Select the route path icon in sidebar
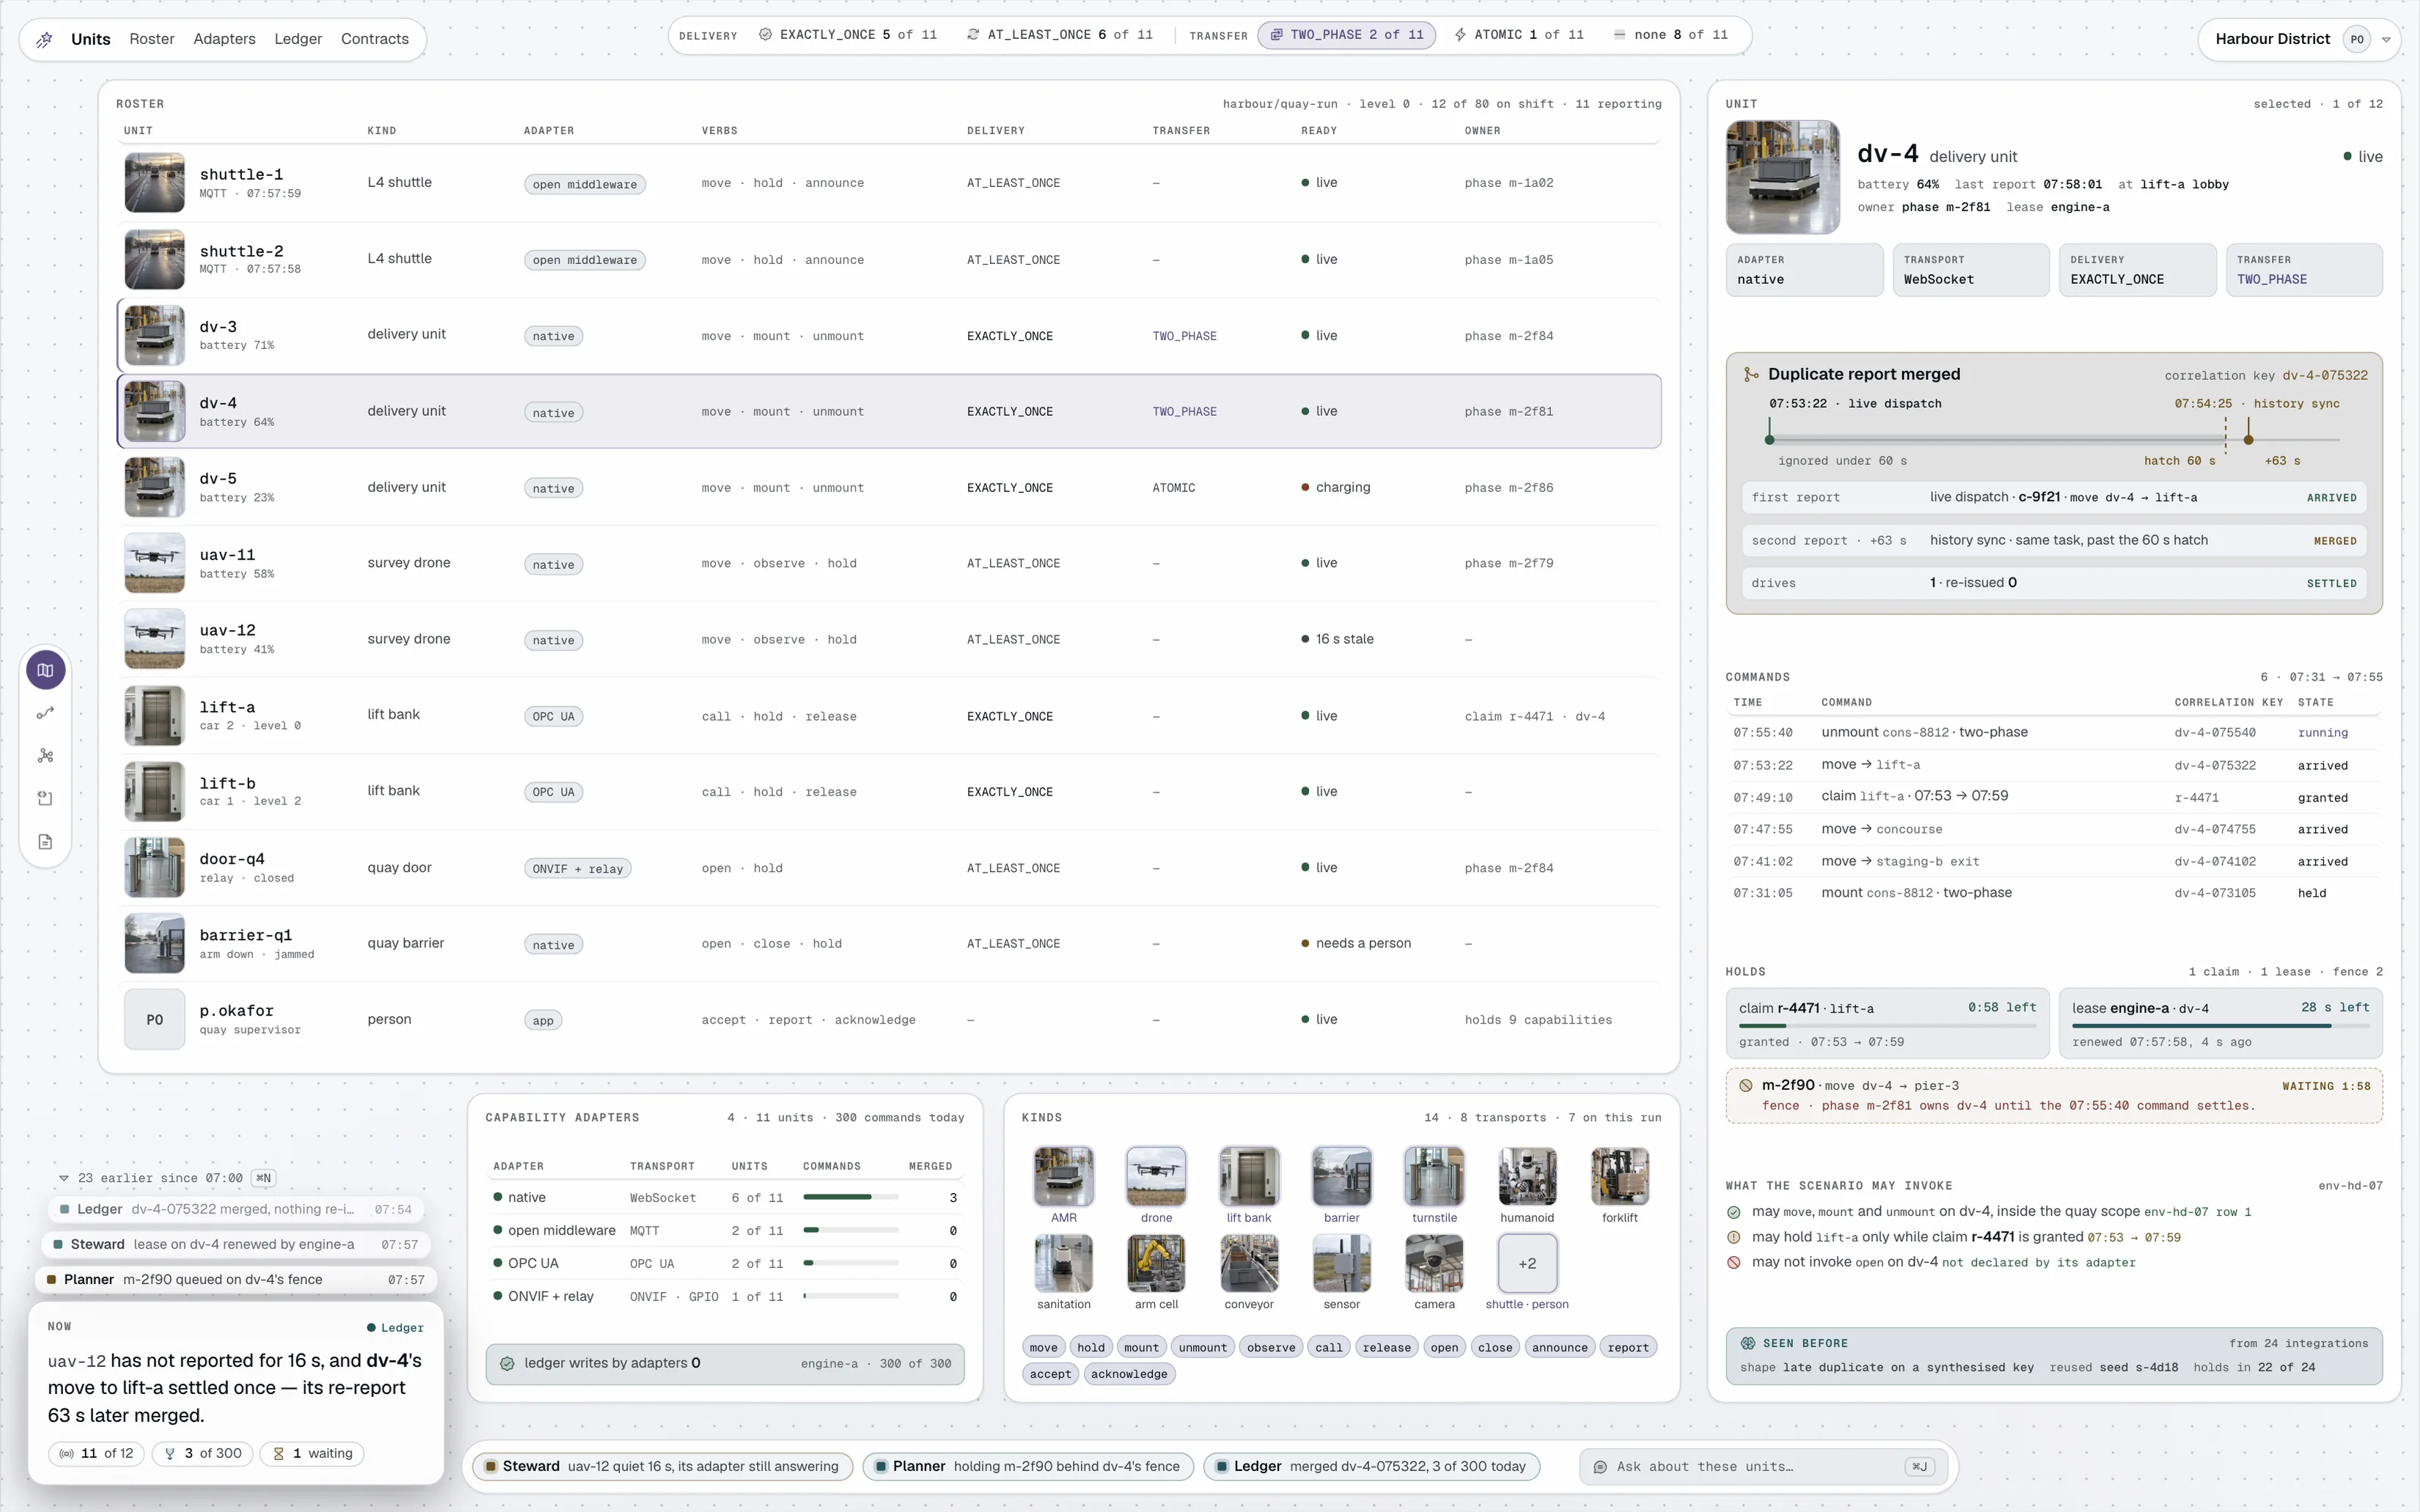Viewport: 2420px width, 1512px height. click(46, 713)
